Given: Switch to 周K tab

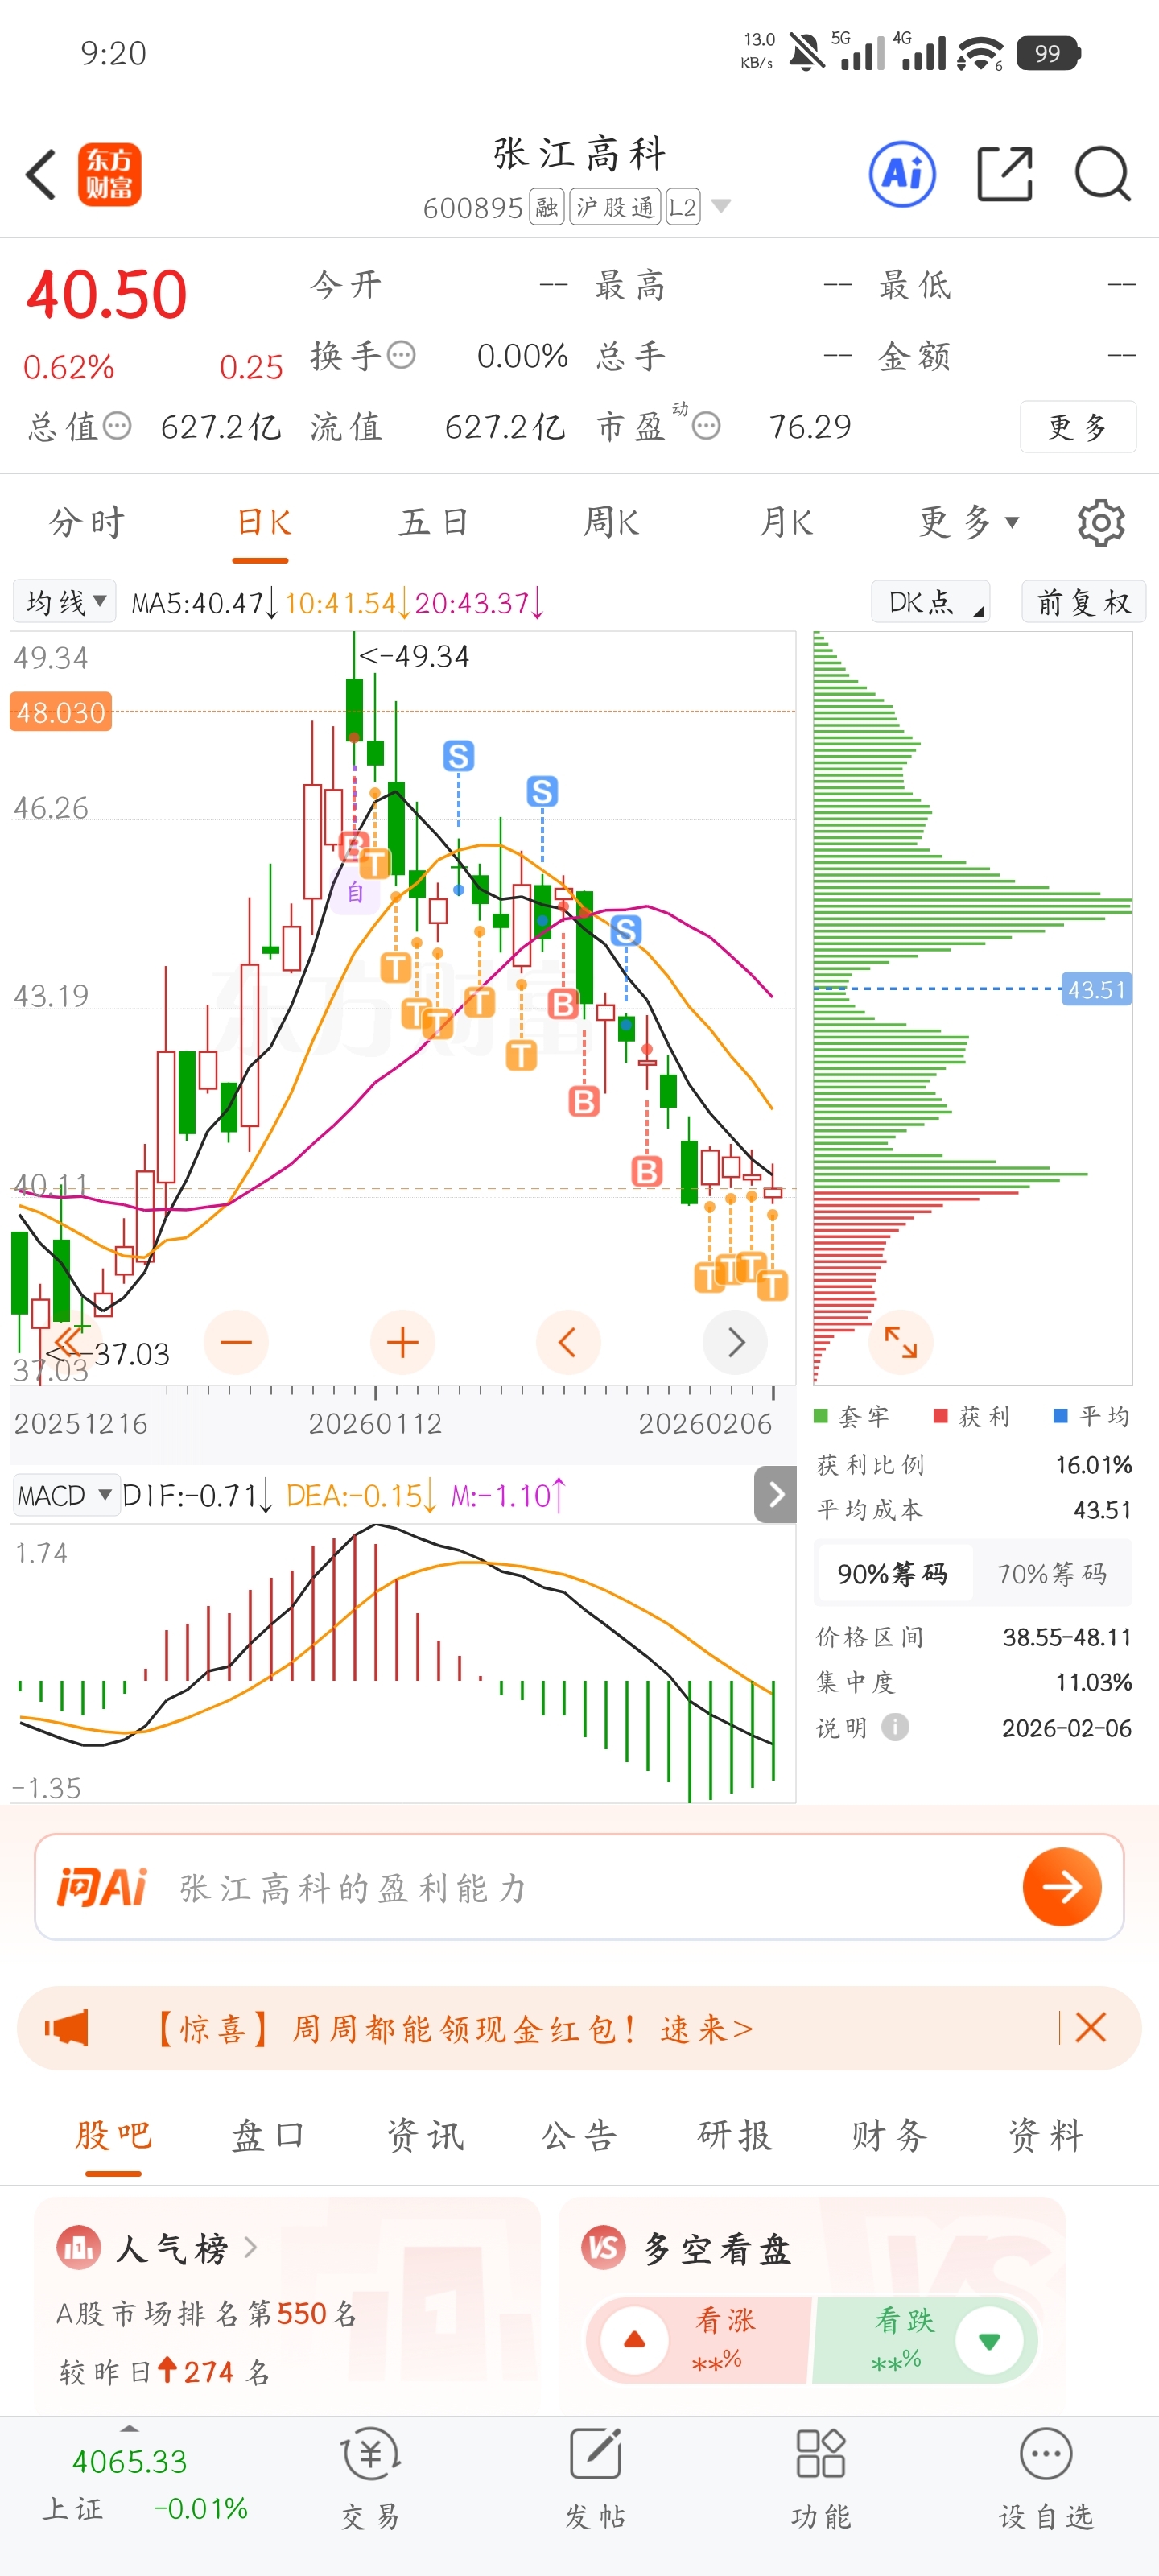Looking at the screenshot, I should click(611, 522).
